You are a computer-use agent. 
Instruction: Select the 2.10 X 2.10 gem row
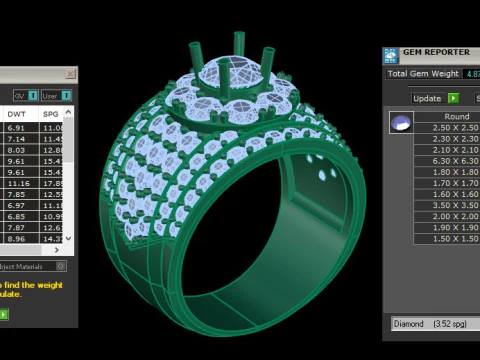447,150
